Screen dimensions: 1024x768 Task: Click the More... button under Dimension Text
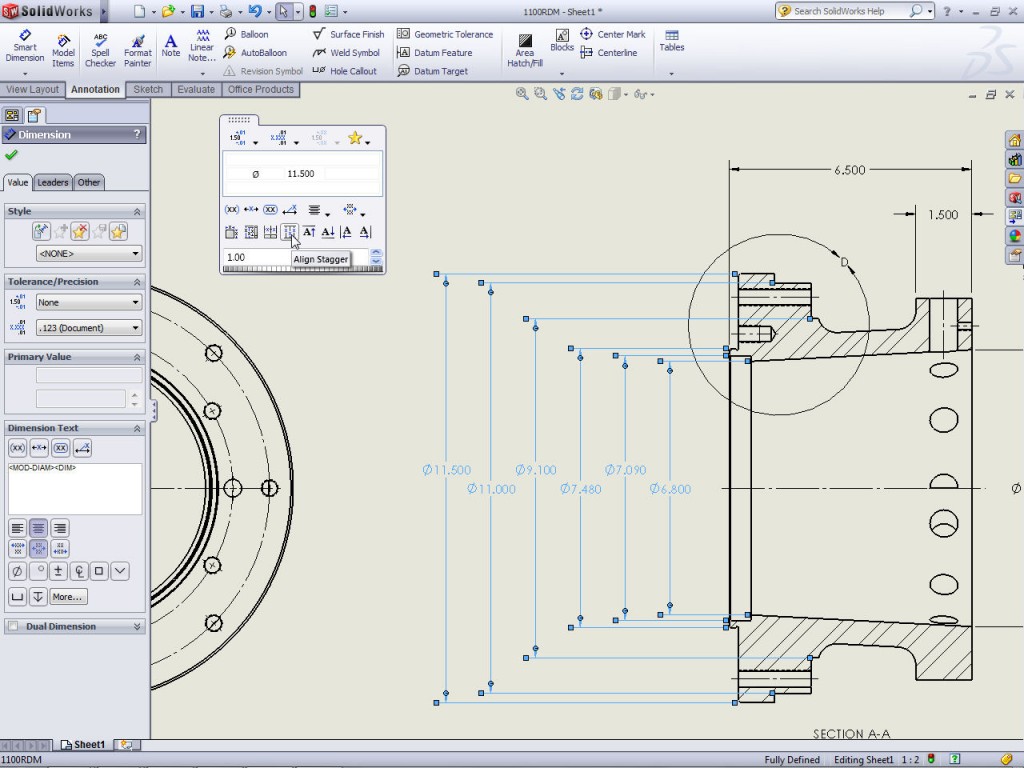coord(67,596)
